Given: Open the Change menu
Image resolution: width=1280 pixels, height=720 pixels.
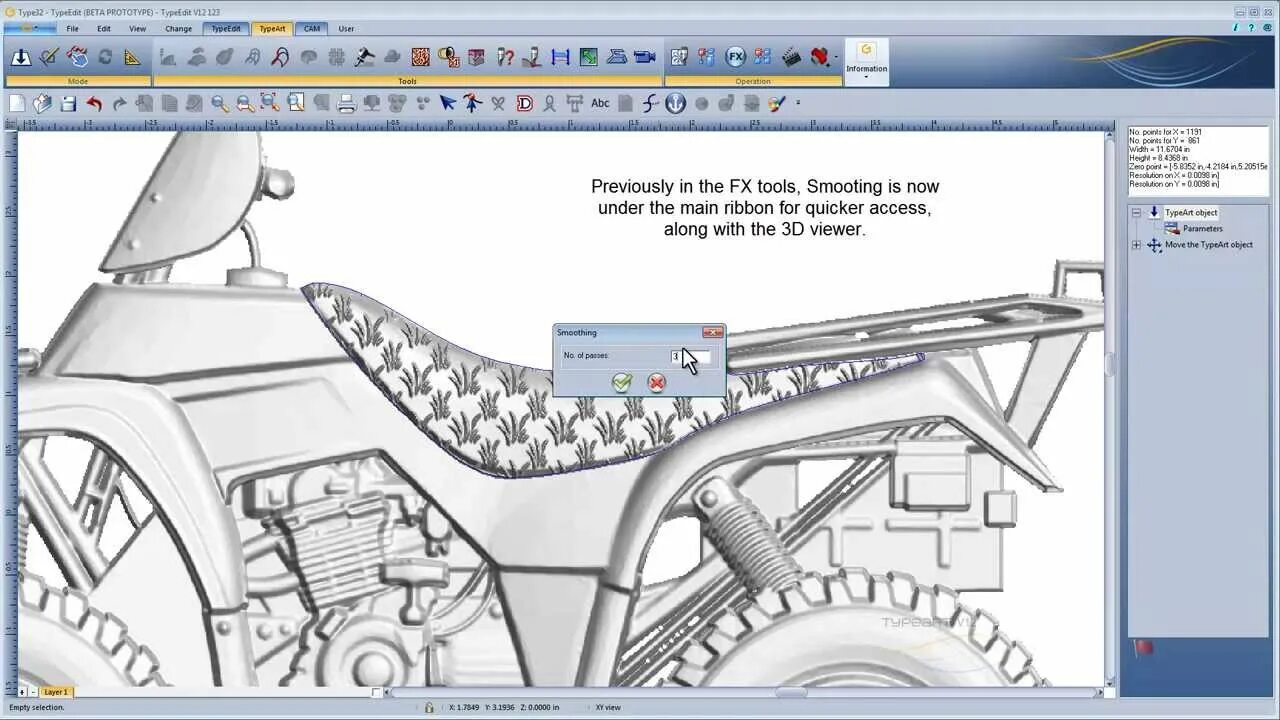Looking at the screenshot, I should tap(178, 28).
